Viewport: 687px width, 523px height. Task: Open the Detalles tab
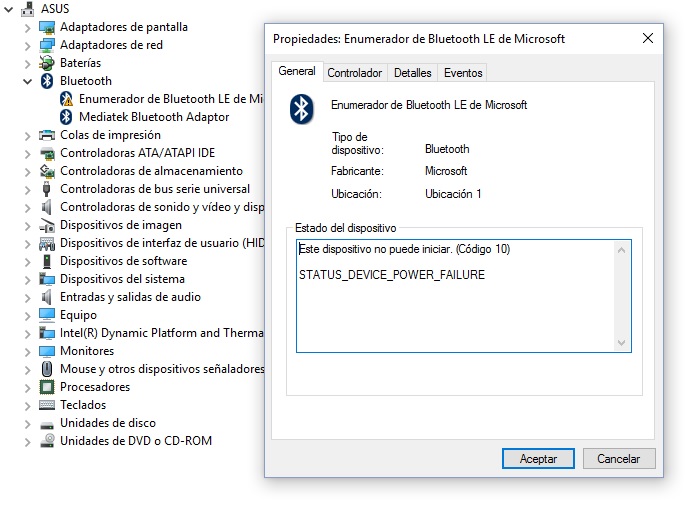click(x=412, y=73)
